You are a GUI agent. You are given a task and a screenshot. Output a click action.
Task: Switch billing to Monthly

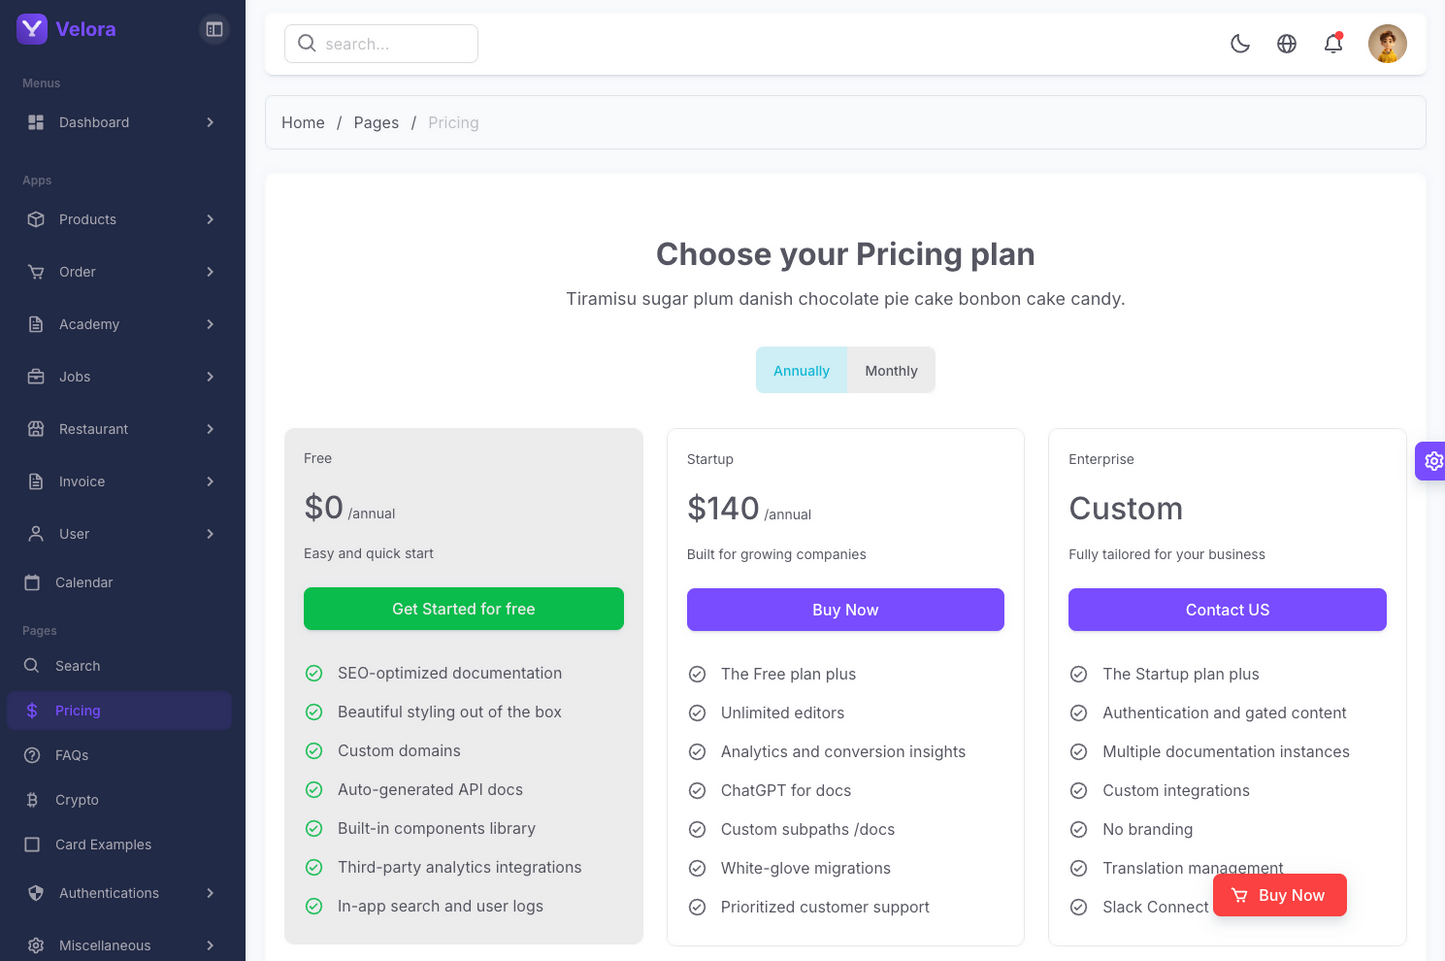click(891, 370)
